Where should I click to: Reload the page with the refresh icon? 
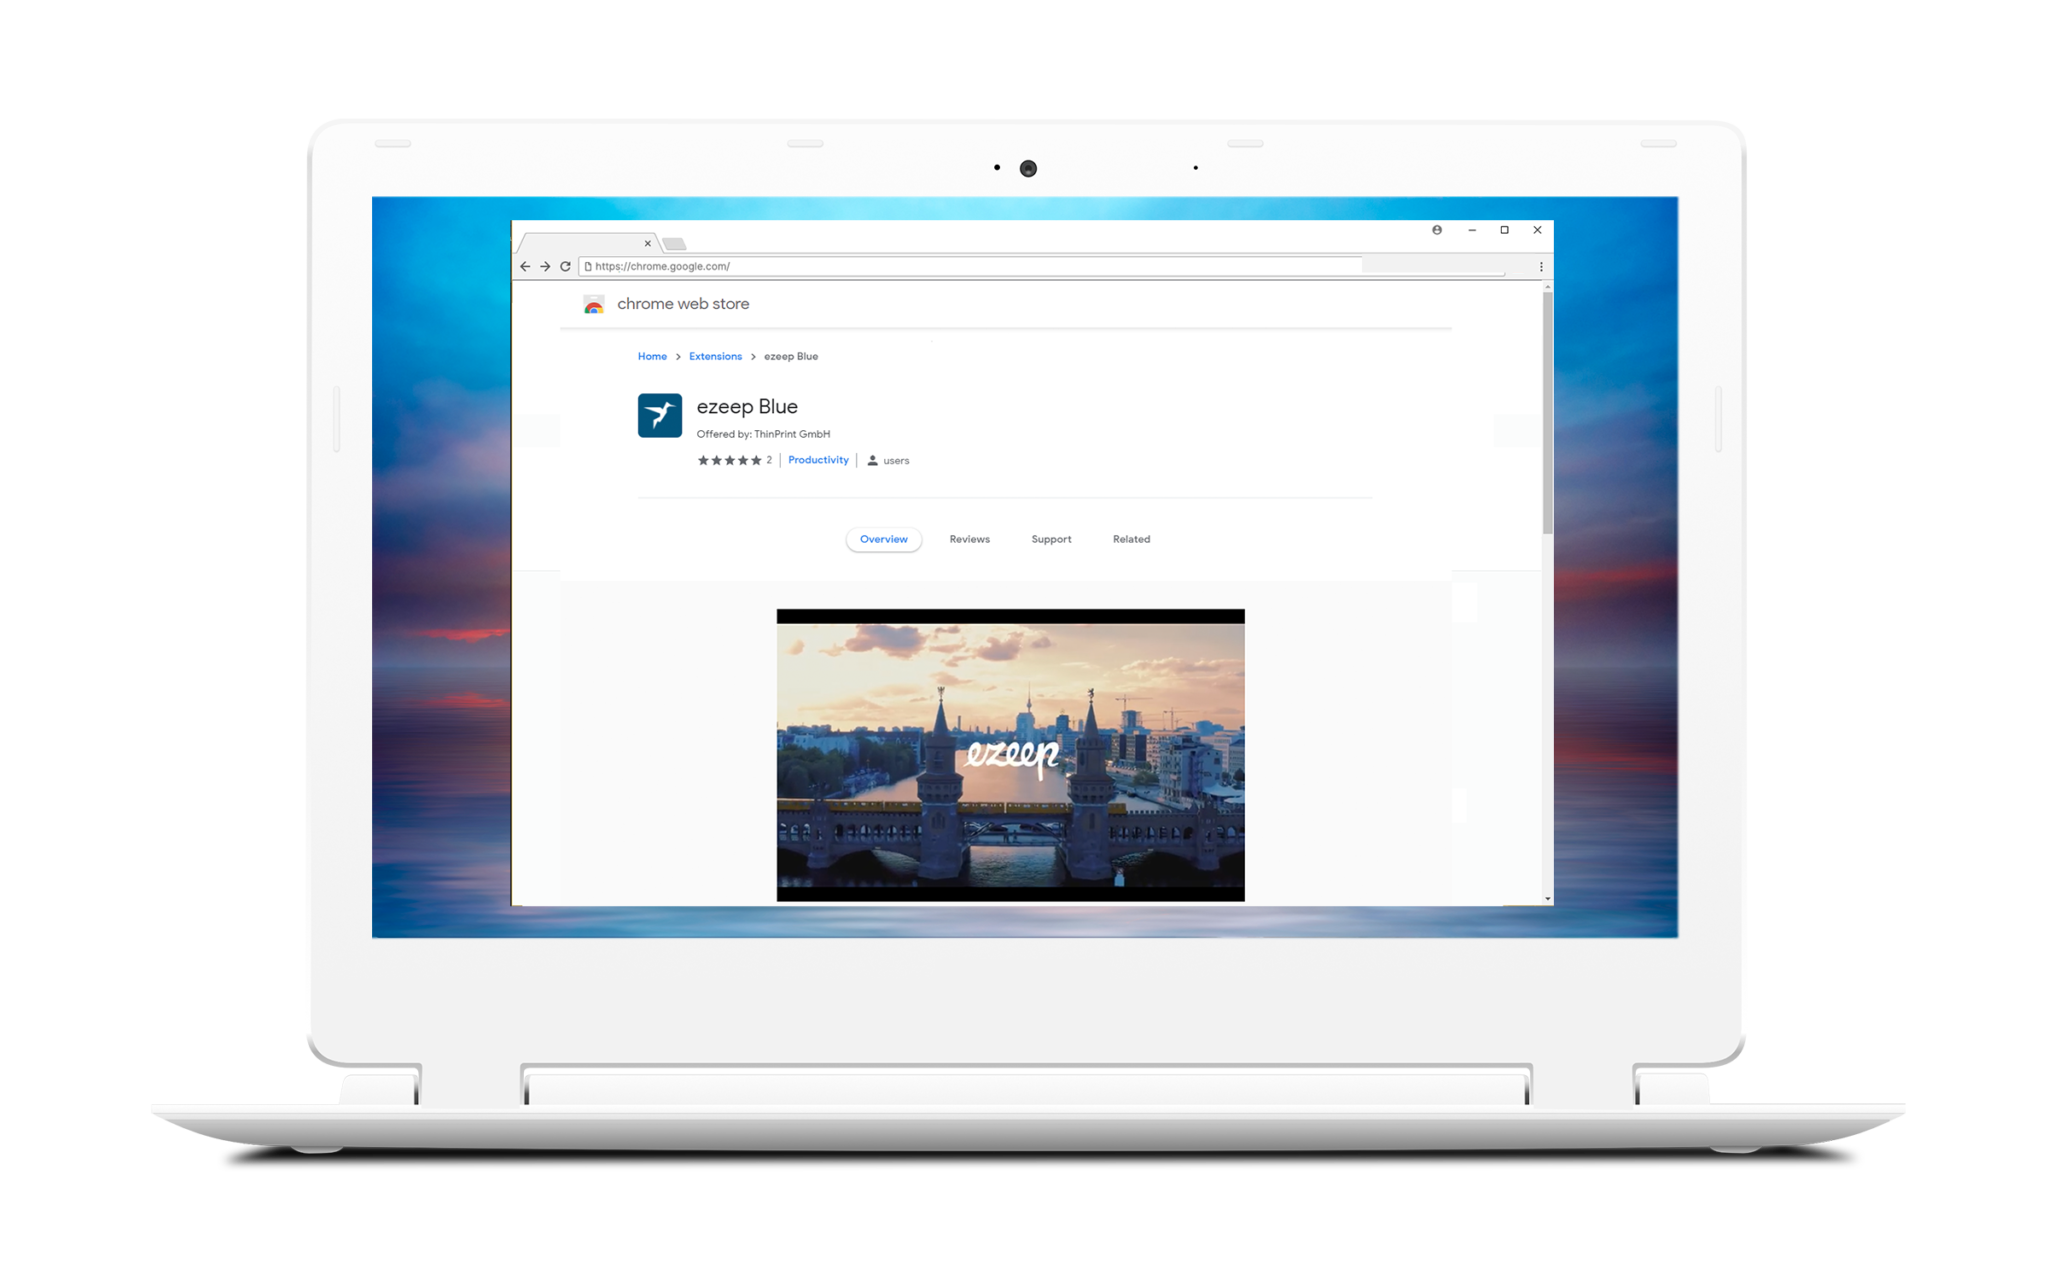click(x=564, y=266)
